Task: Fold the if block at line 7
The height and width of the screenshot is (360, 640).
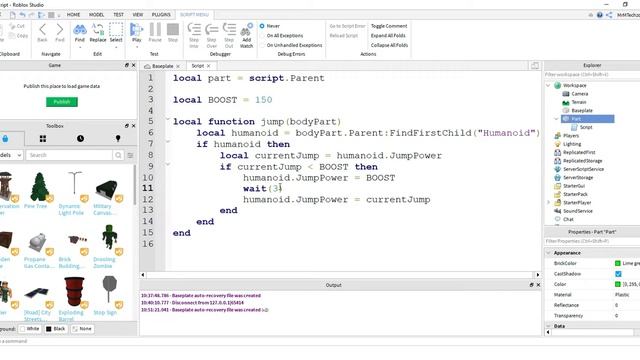Action: pos(167,142)
